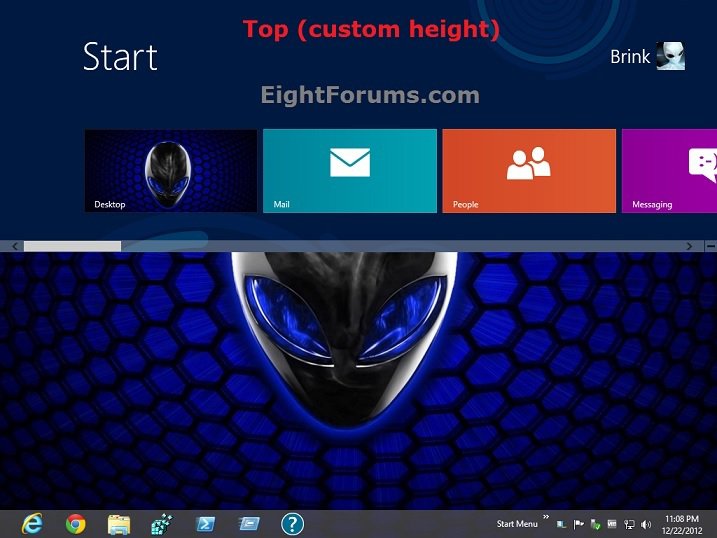This screenshot has height=538, width=717.
Task: Click the blue monitor tray icon
Action: click(562, 524)
